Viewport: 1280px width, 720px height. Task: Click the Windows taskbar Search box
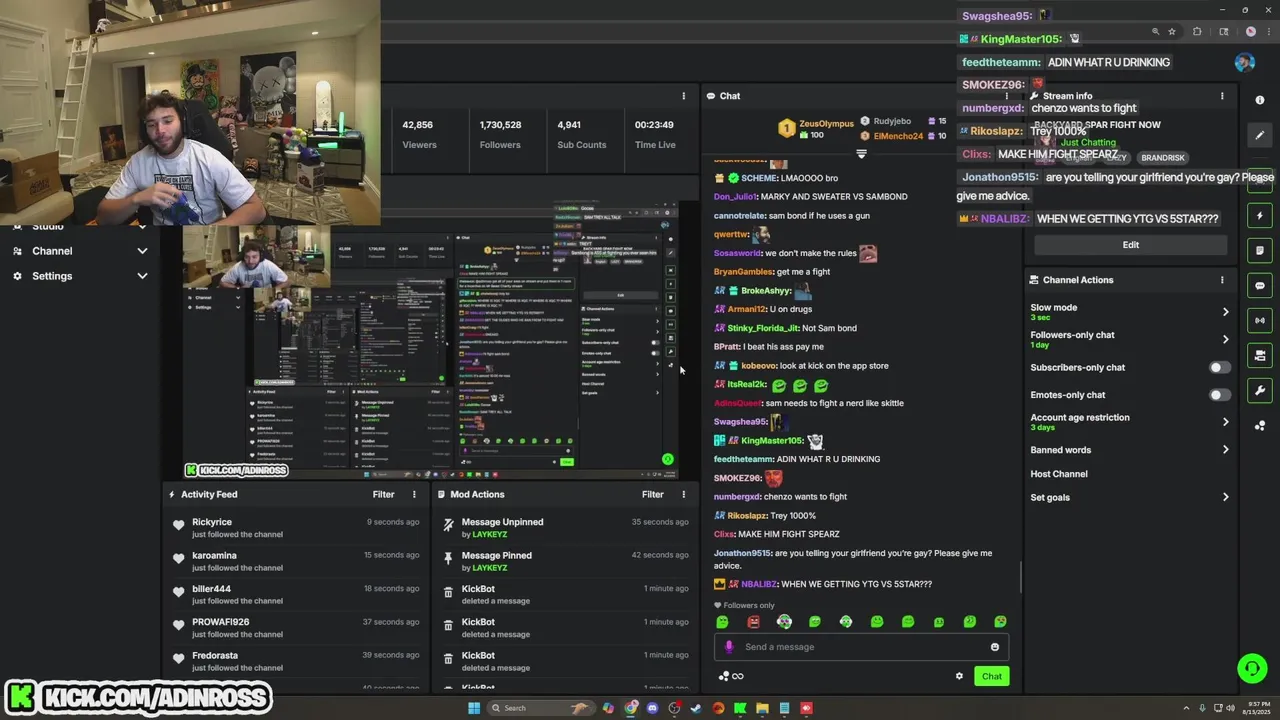[540, 708]
